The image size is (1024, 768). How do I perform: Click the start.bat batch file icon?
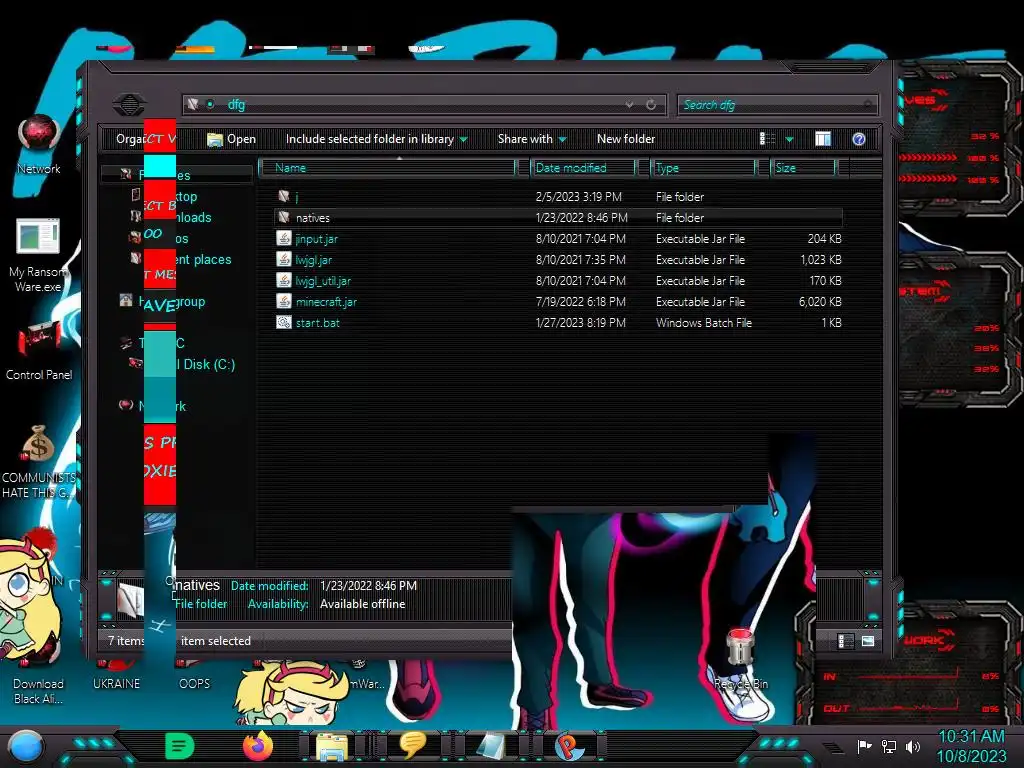click(x=283, y=322)
